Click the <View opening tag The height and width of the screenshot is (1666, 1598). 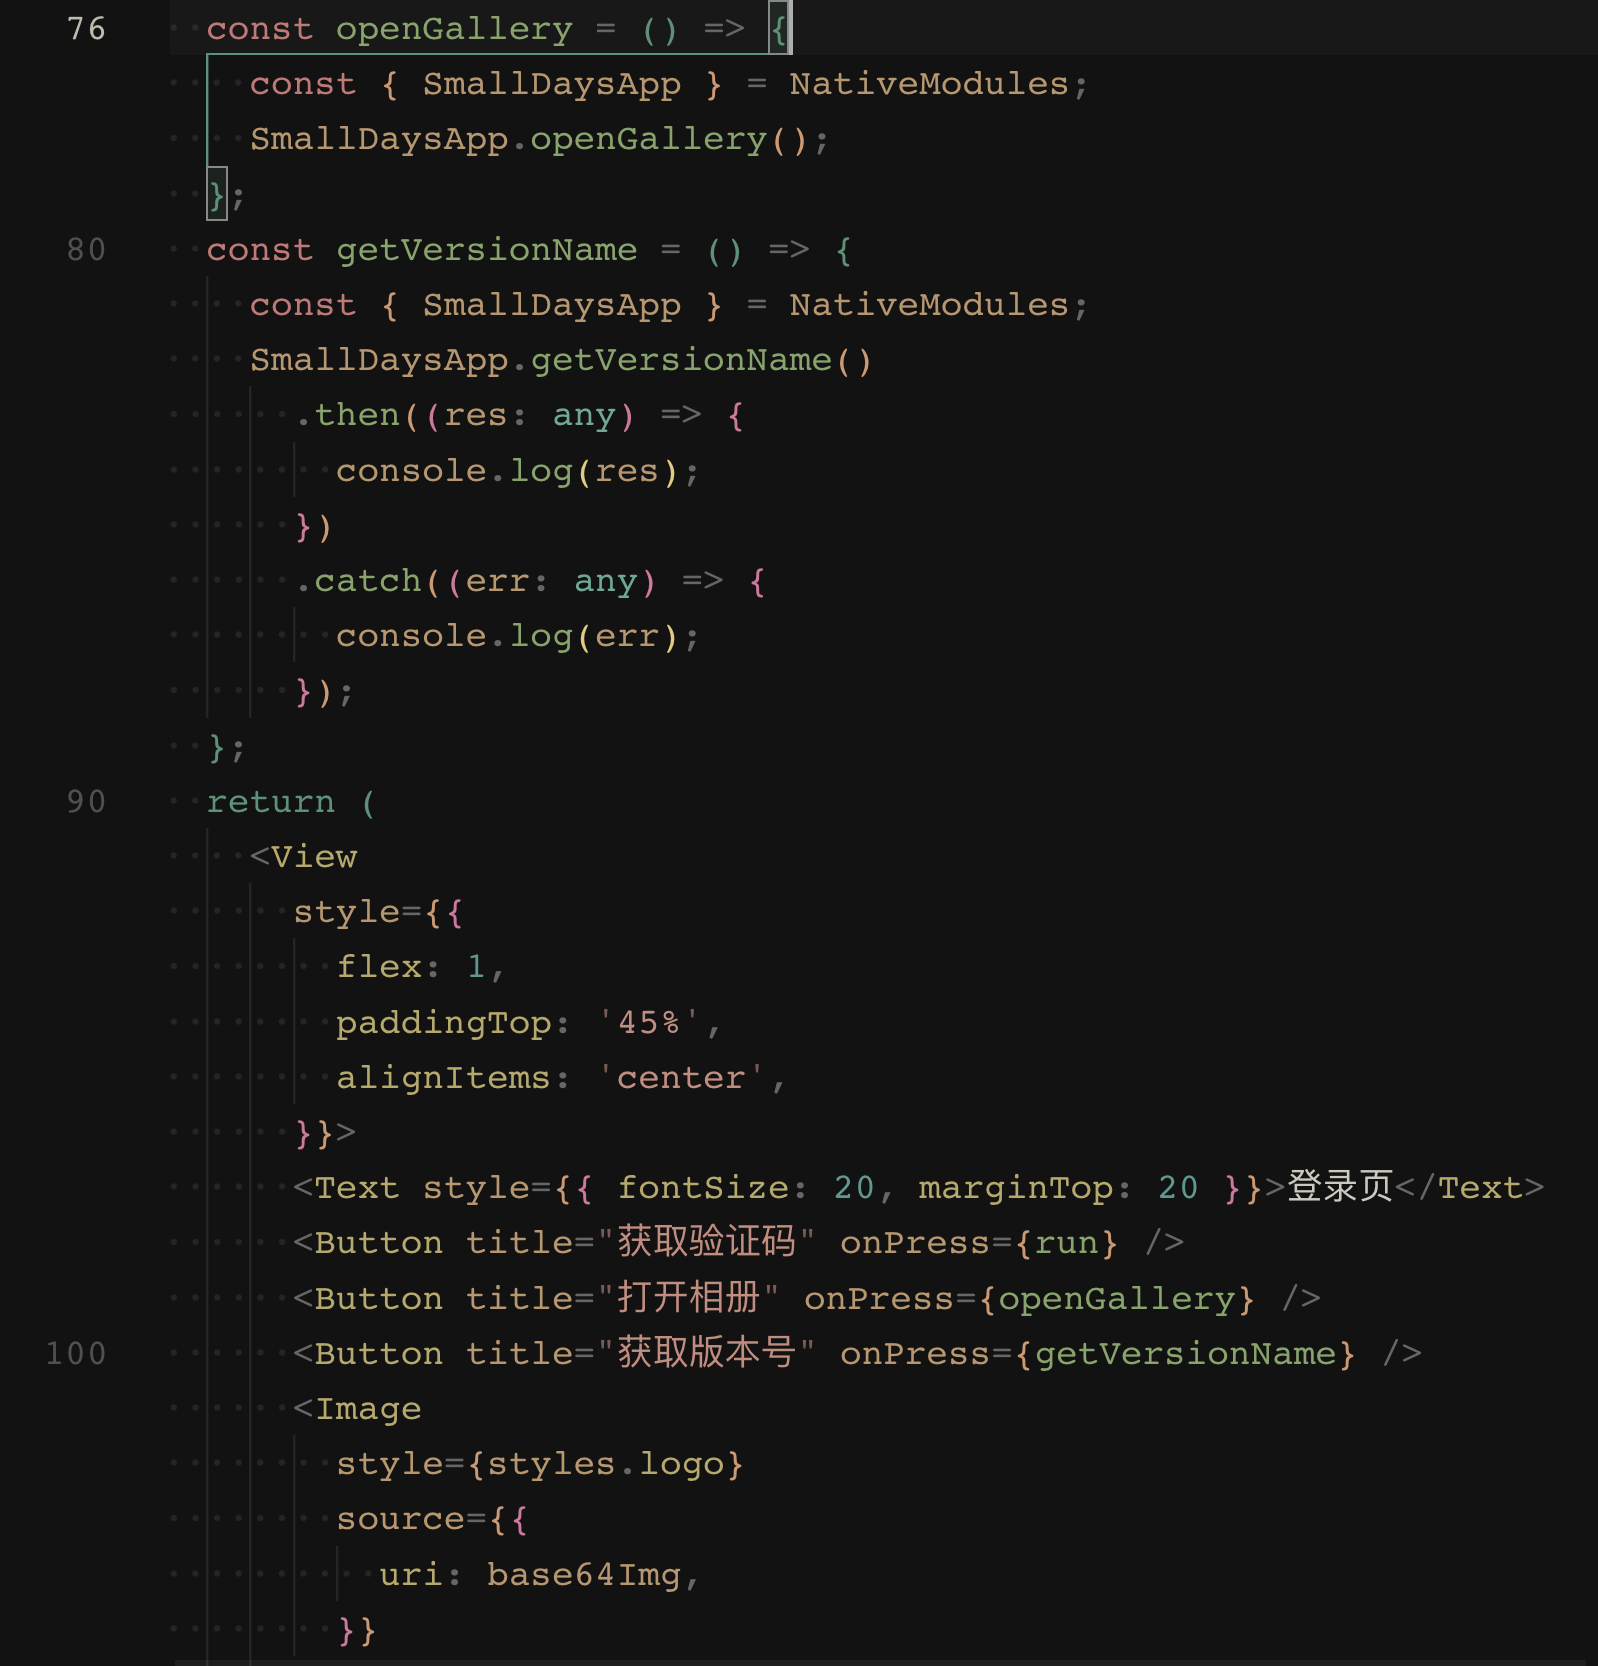(x=303, y=857)
